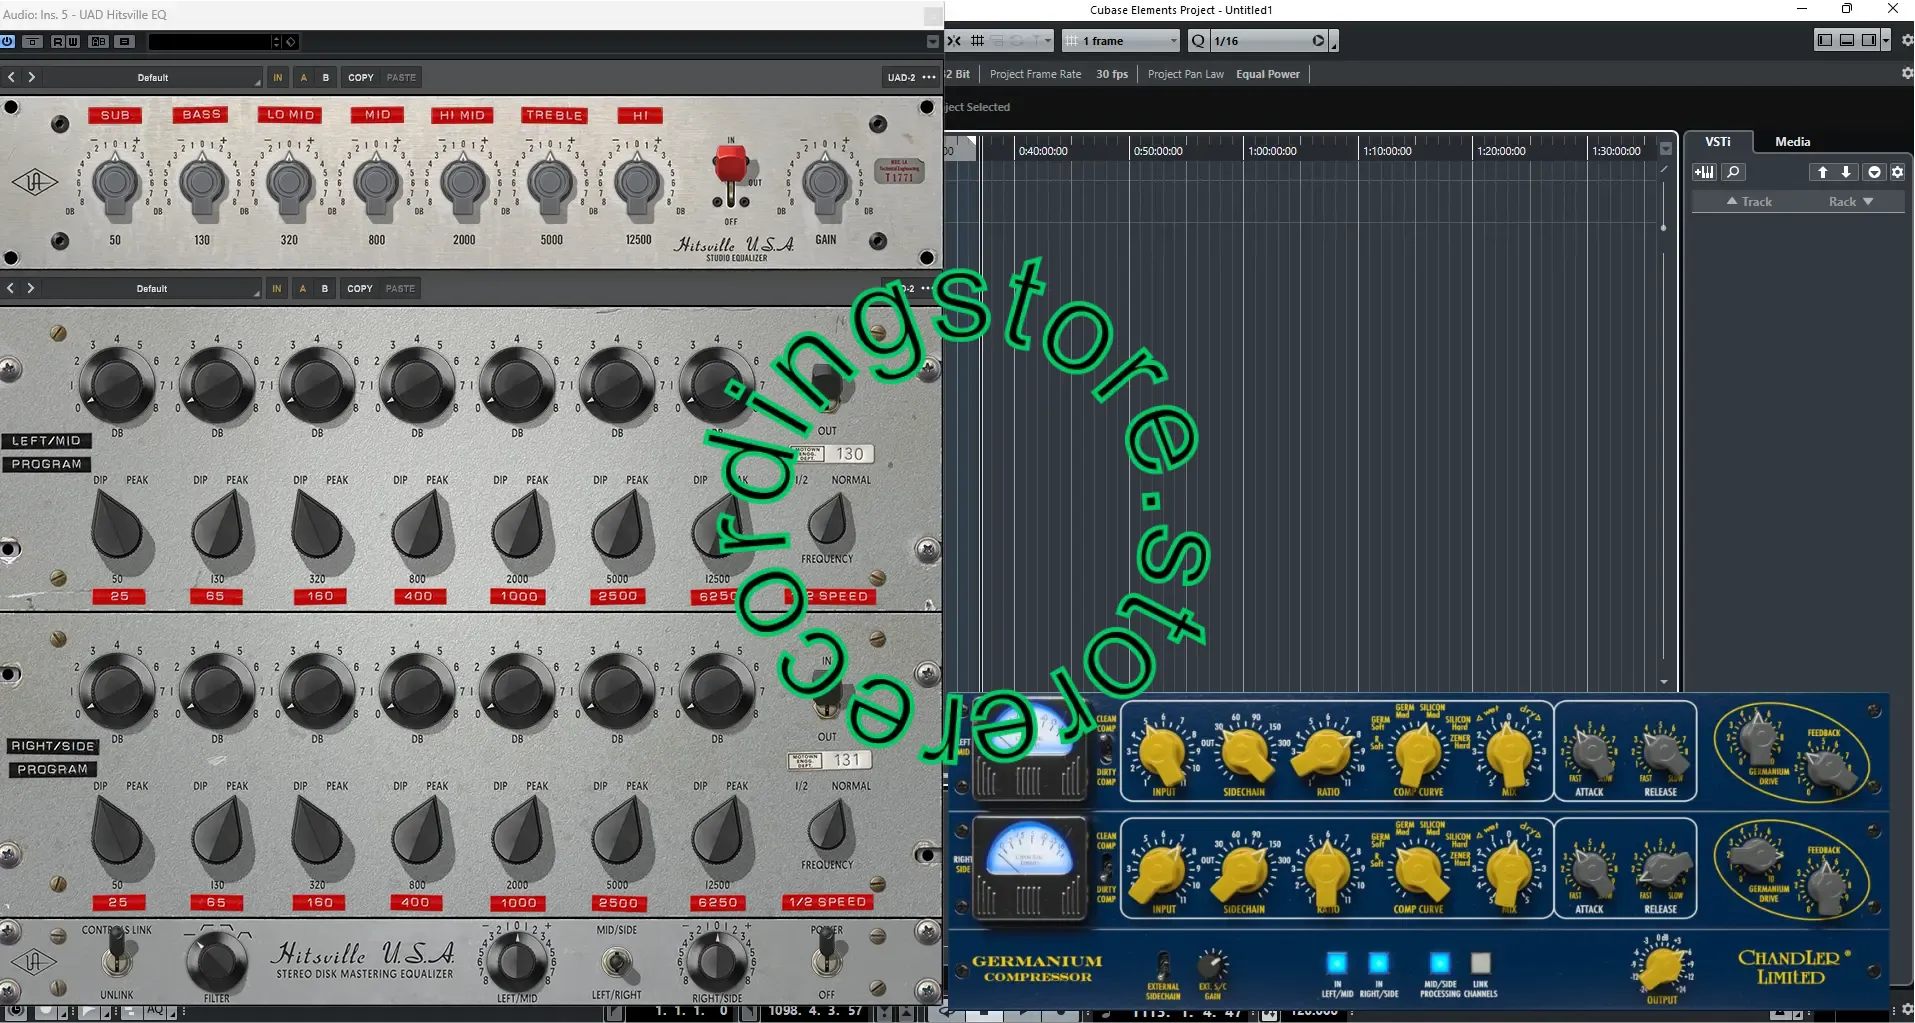Change Project Frame Rate 30 fps value
Screen dimensions: 1915x1023
point(1112,74)
